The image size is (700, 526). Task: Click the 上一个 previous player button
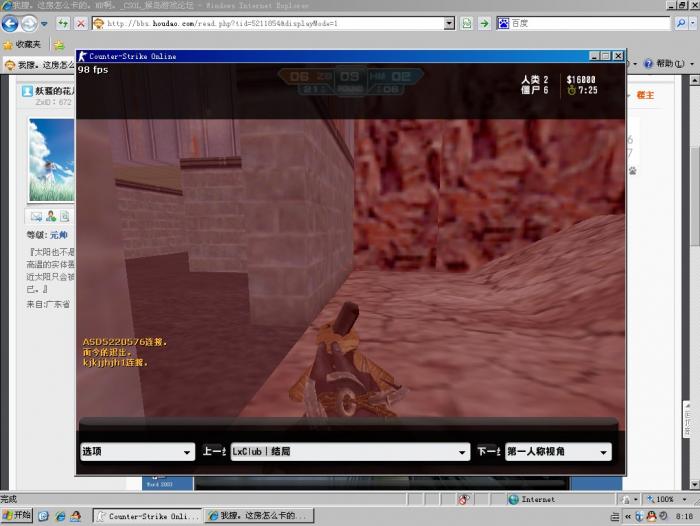pyautogui.click(x=214, y=451)
